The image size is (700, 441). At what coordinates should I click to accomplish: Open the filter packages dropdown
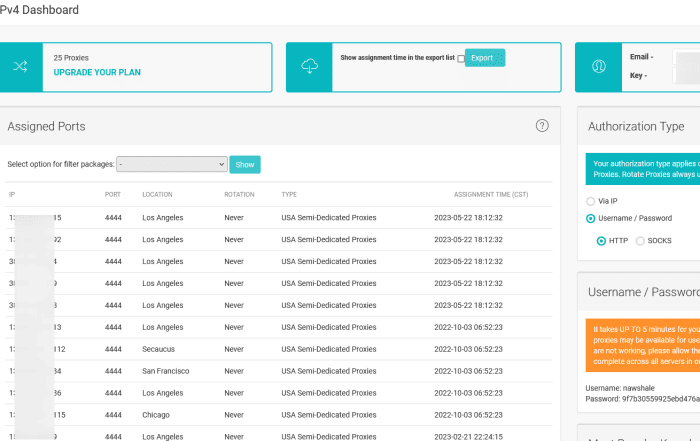coord(172,164)
